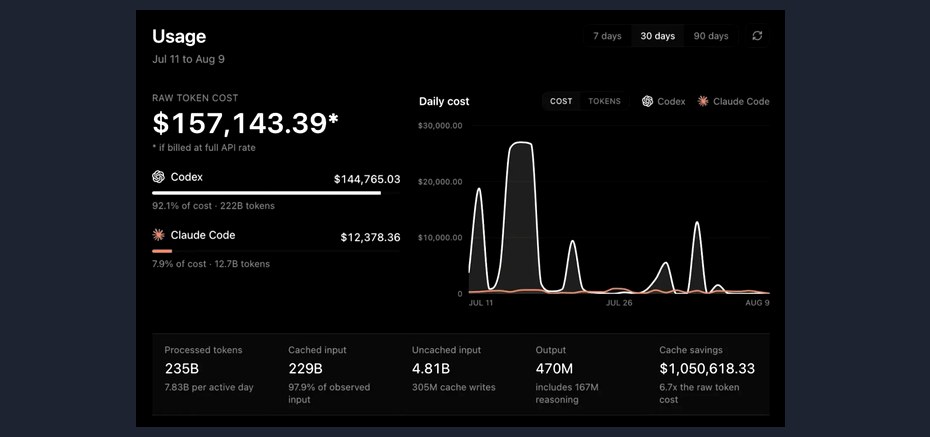930x437 pixels.
Task: Select the 30 days range
Action: coord(657,36)
